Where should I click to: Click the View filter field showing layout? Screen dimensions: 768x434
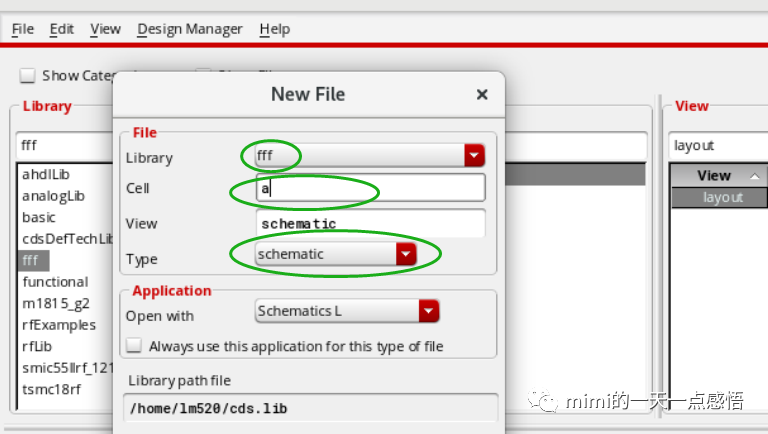[x=719, y=145]
